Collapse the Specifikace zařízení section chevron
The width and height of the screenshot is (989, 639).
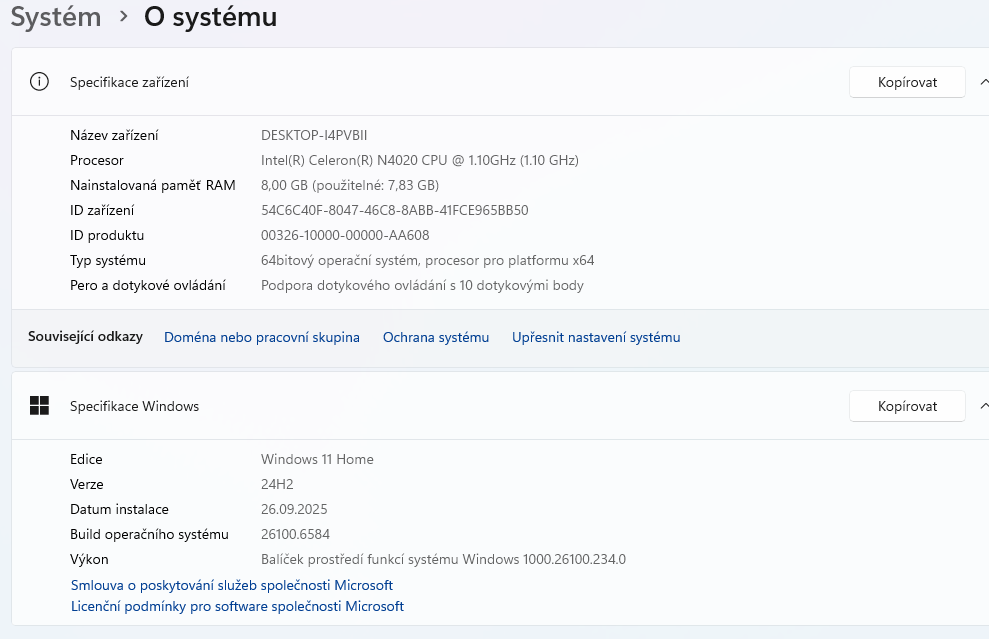tap(984, 81)
